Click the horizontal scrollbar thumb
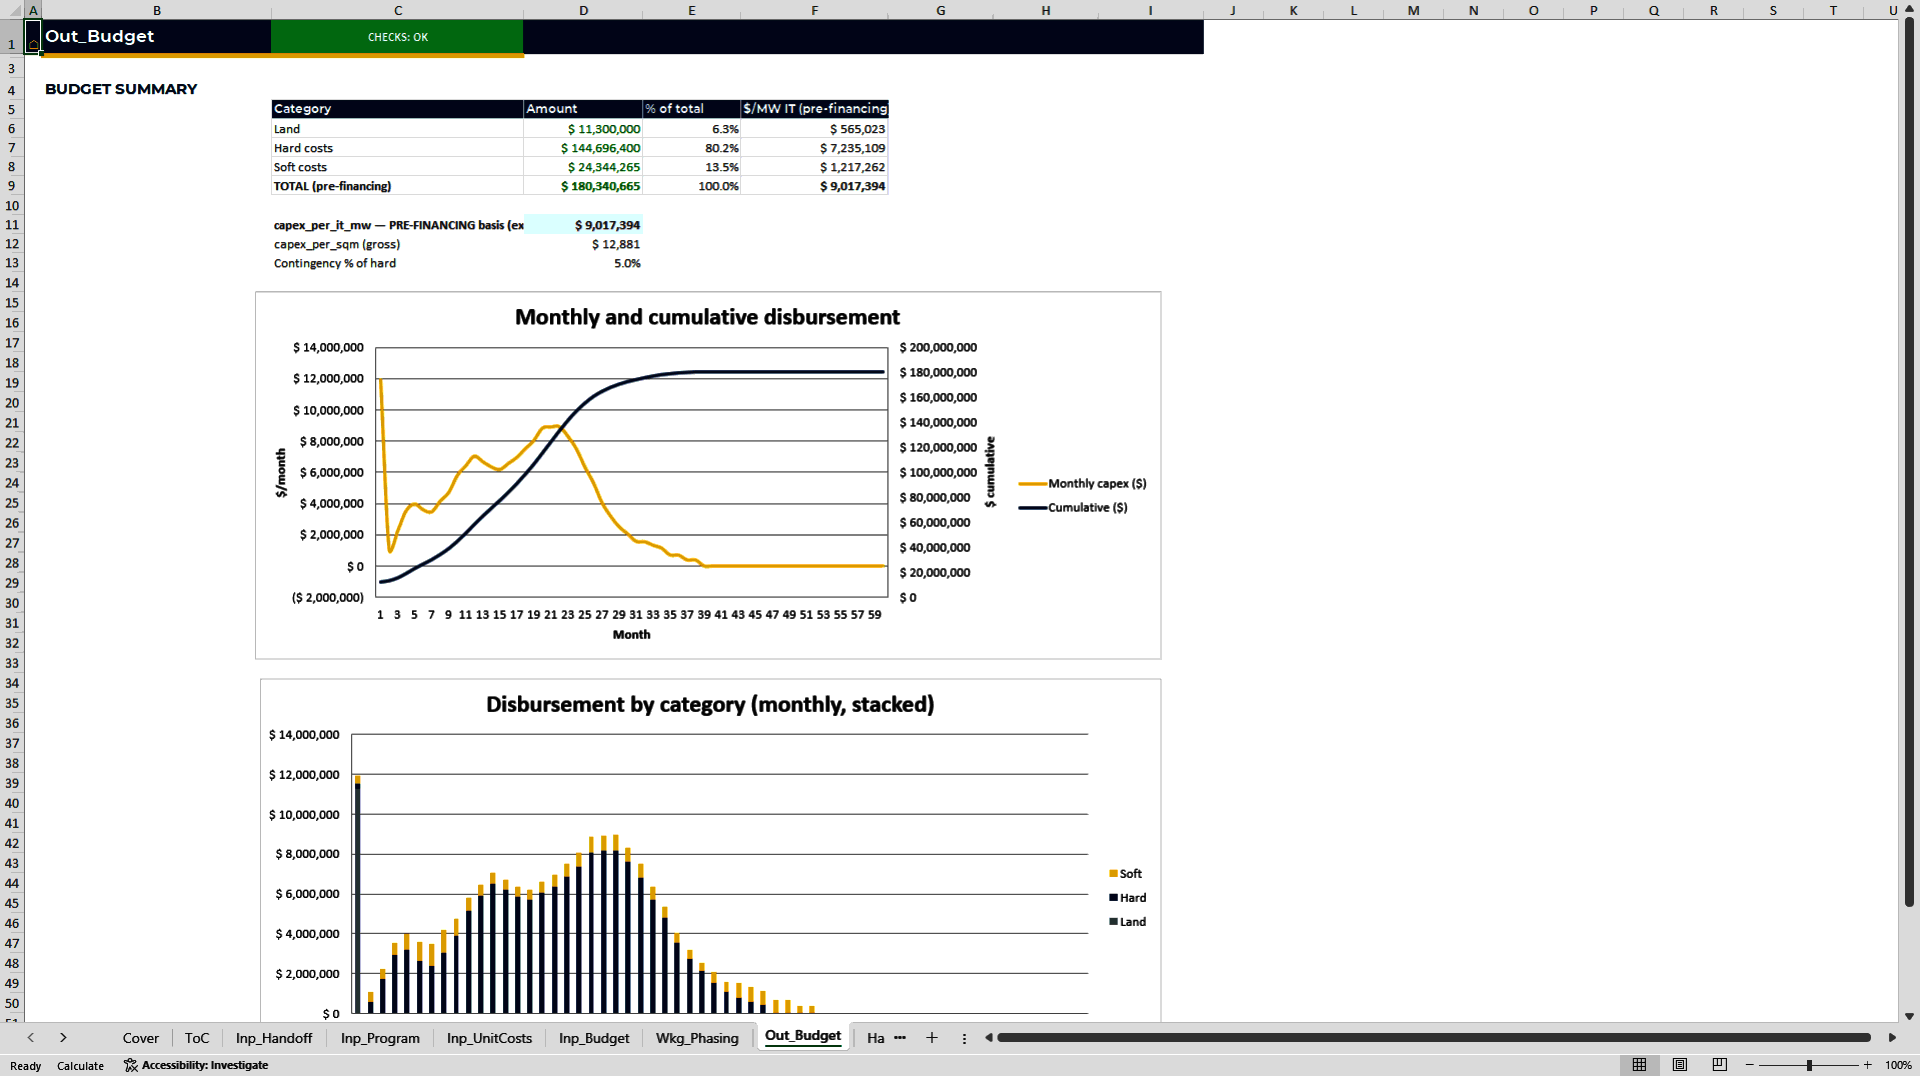Screen dimensions: 1920x1076 (1433, 1038)
